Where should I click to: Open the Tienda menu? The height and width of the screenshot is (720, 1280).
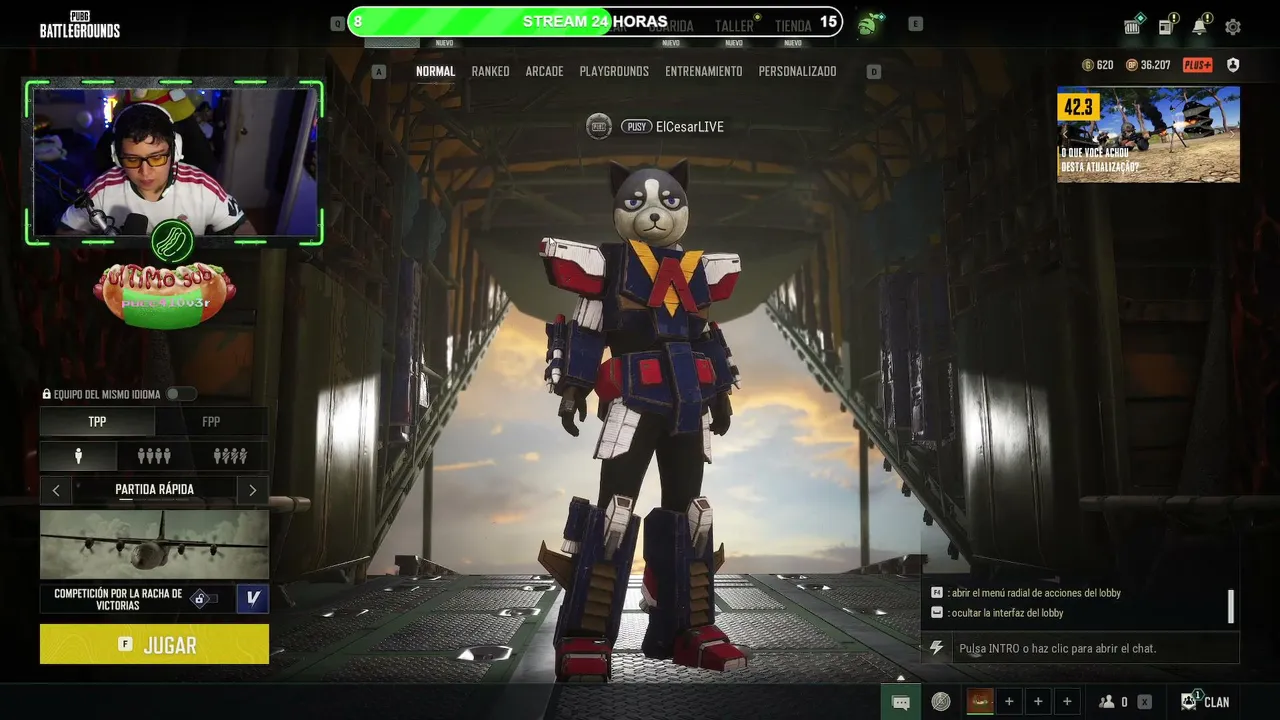793,26
